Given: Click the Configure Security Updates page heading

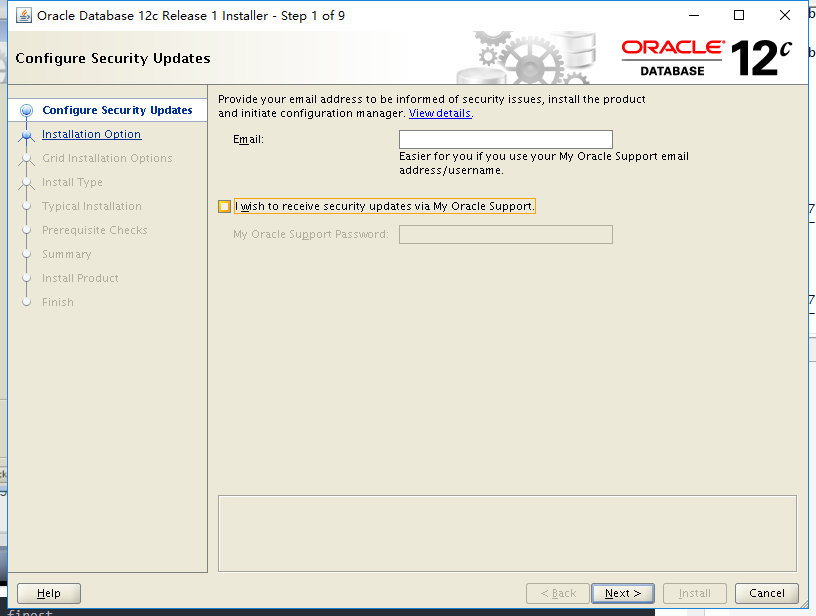Looking at the screenshot, I should click(113, 58).
